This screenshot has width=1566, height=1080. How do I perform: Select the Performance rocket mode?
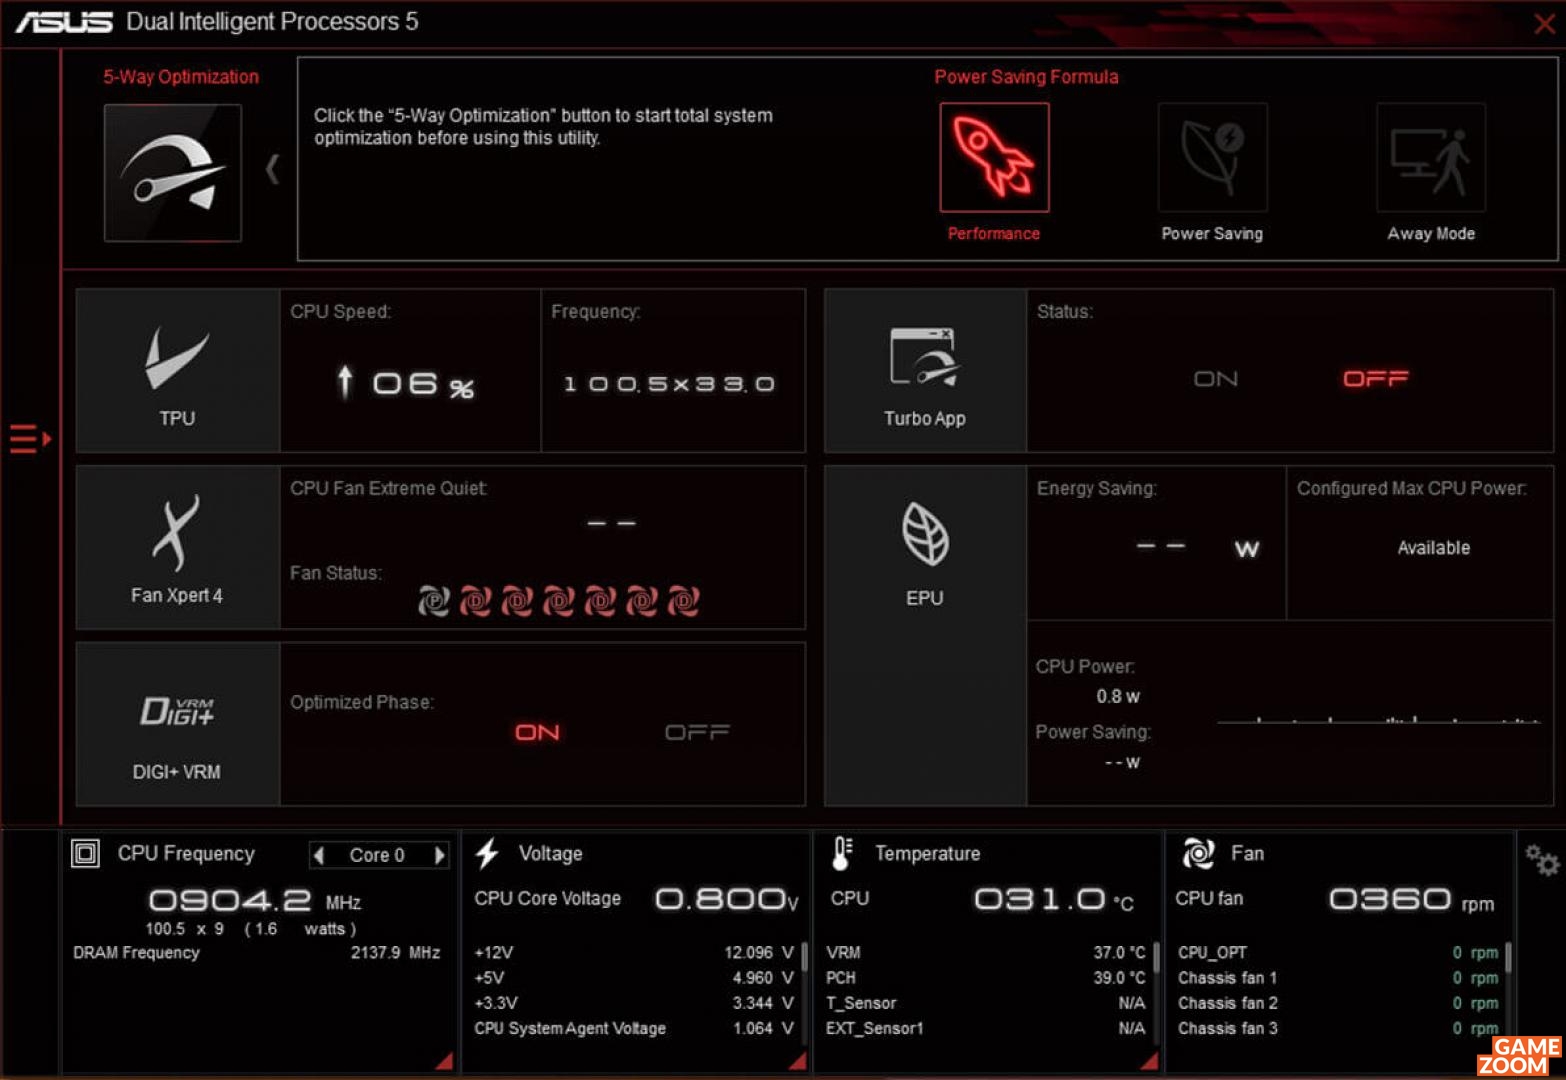tap(994, 157)
